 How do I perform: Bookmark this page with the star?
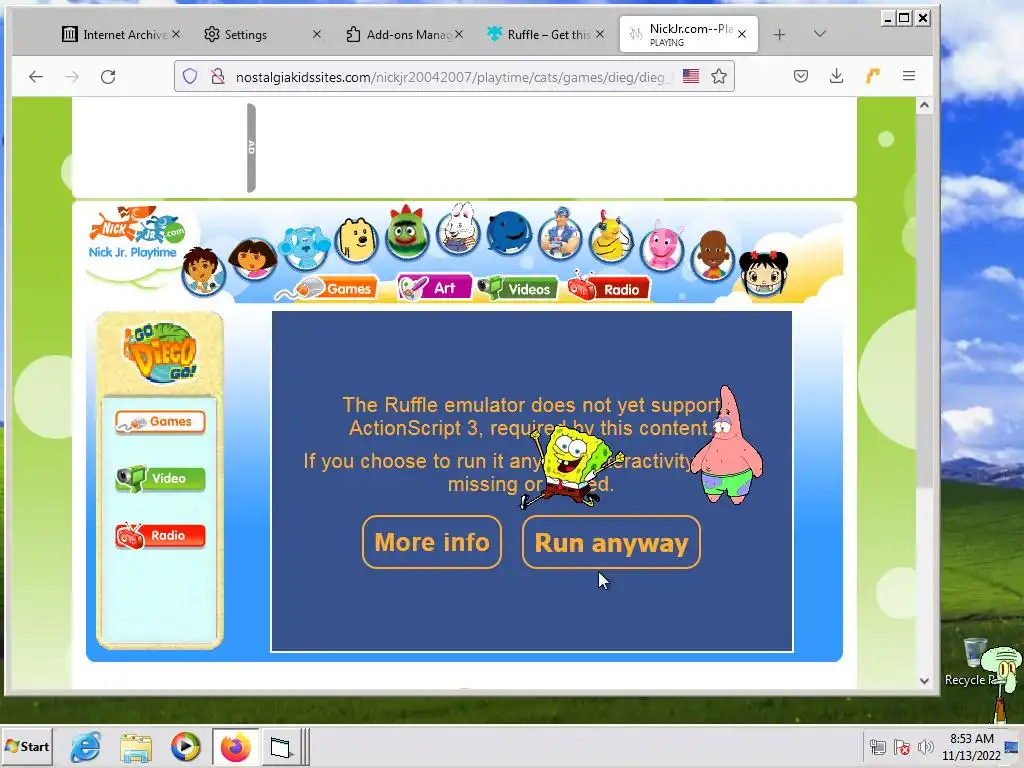719,76
